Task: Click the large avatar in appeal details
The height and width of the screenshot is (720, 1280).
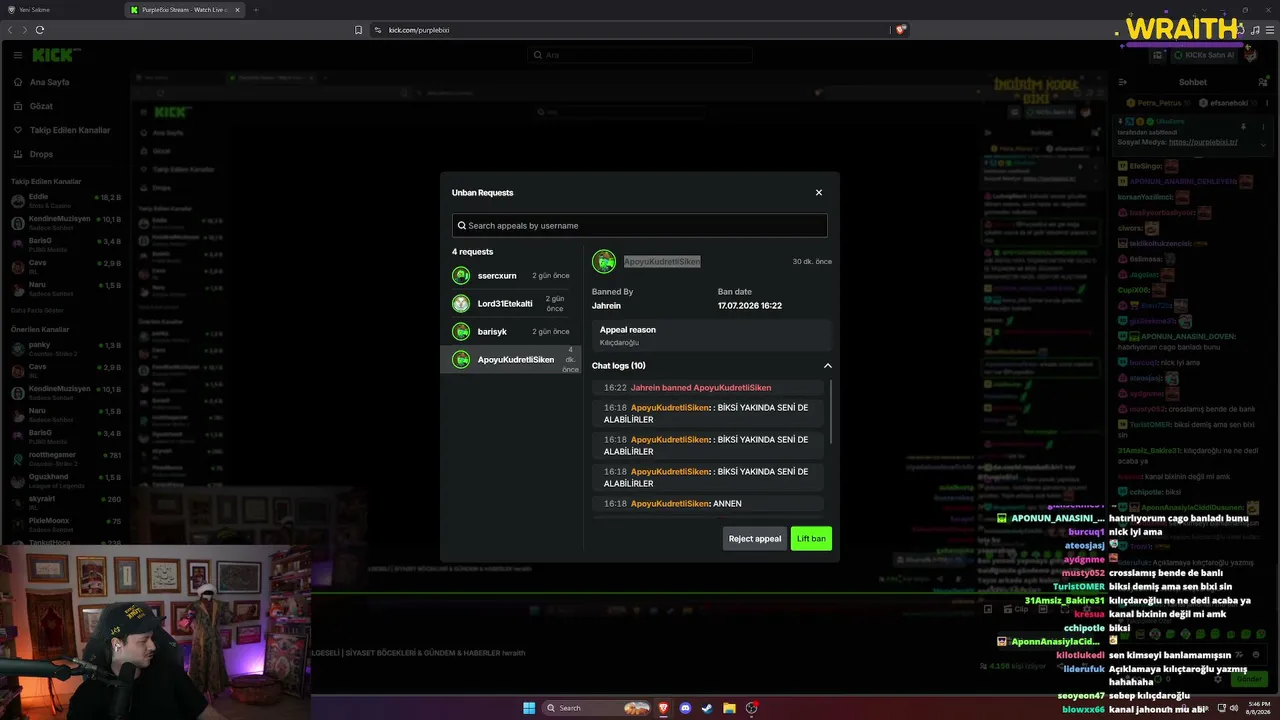Action: (x=604, y=262)
